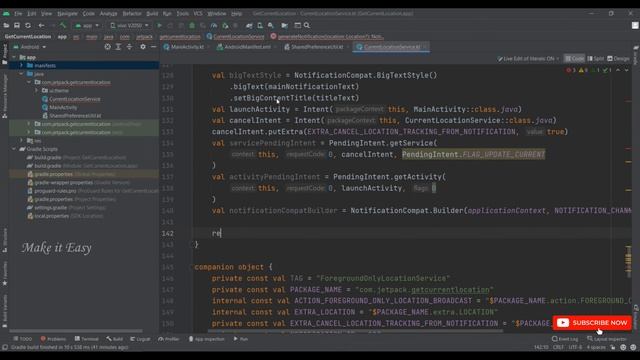Switch to the MainActivity.kt tab
This screenshot has width=640, height=360.
click(x=186, y=47)
